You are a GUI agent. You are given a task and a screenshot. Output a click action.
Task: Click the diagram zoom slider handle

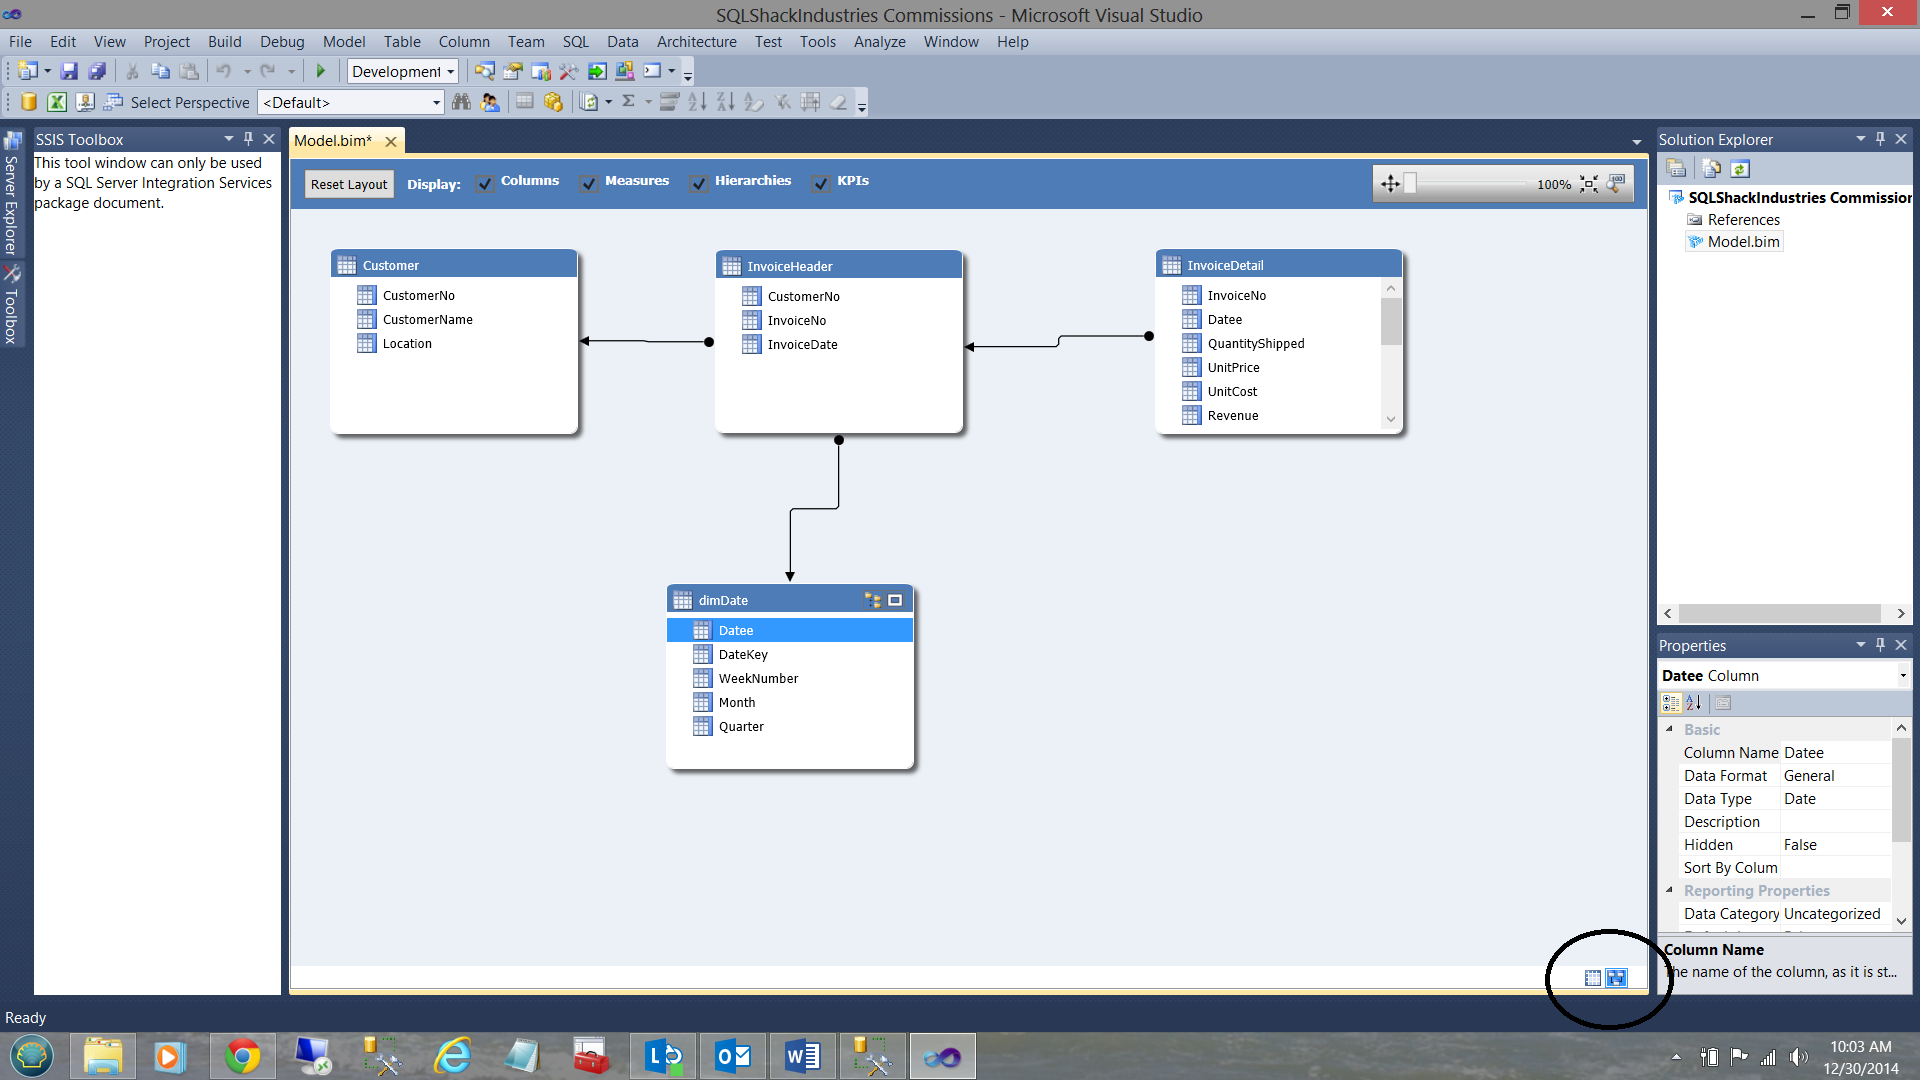pos(1410,183)
